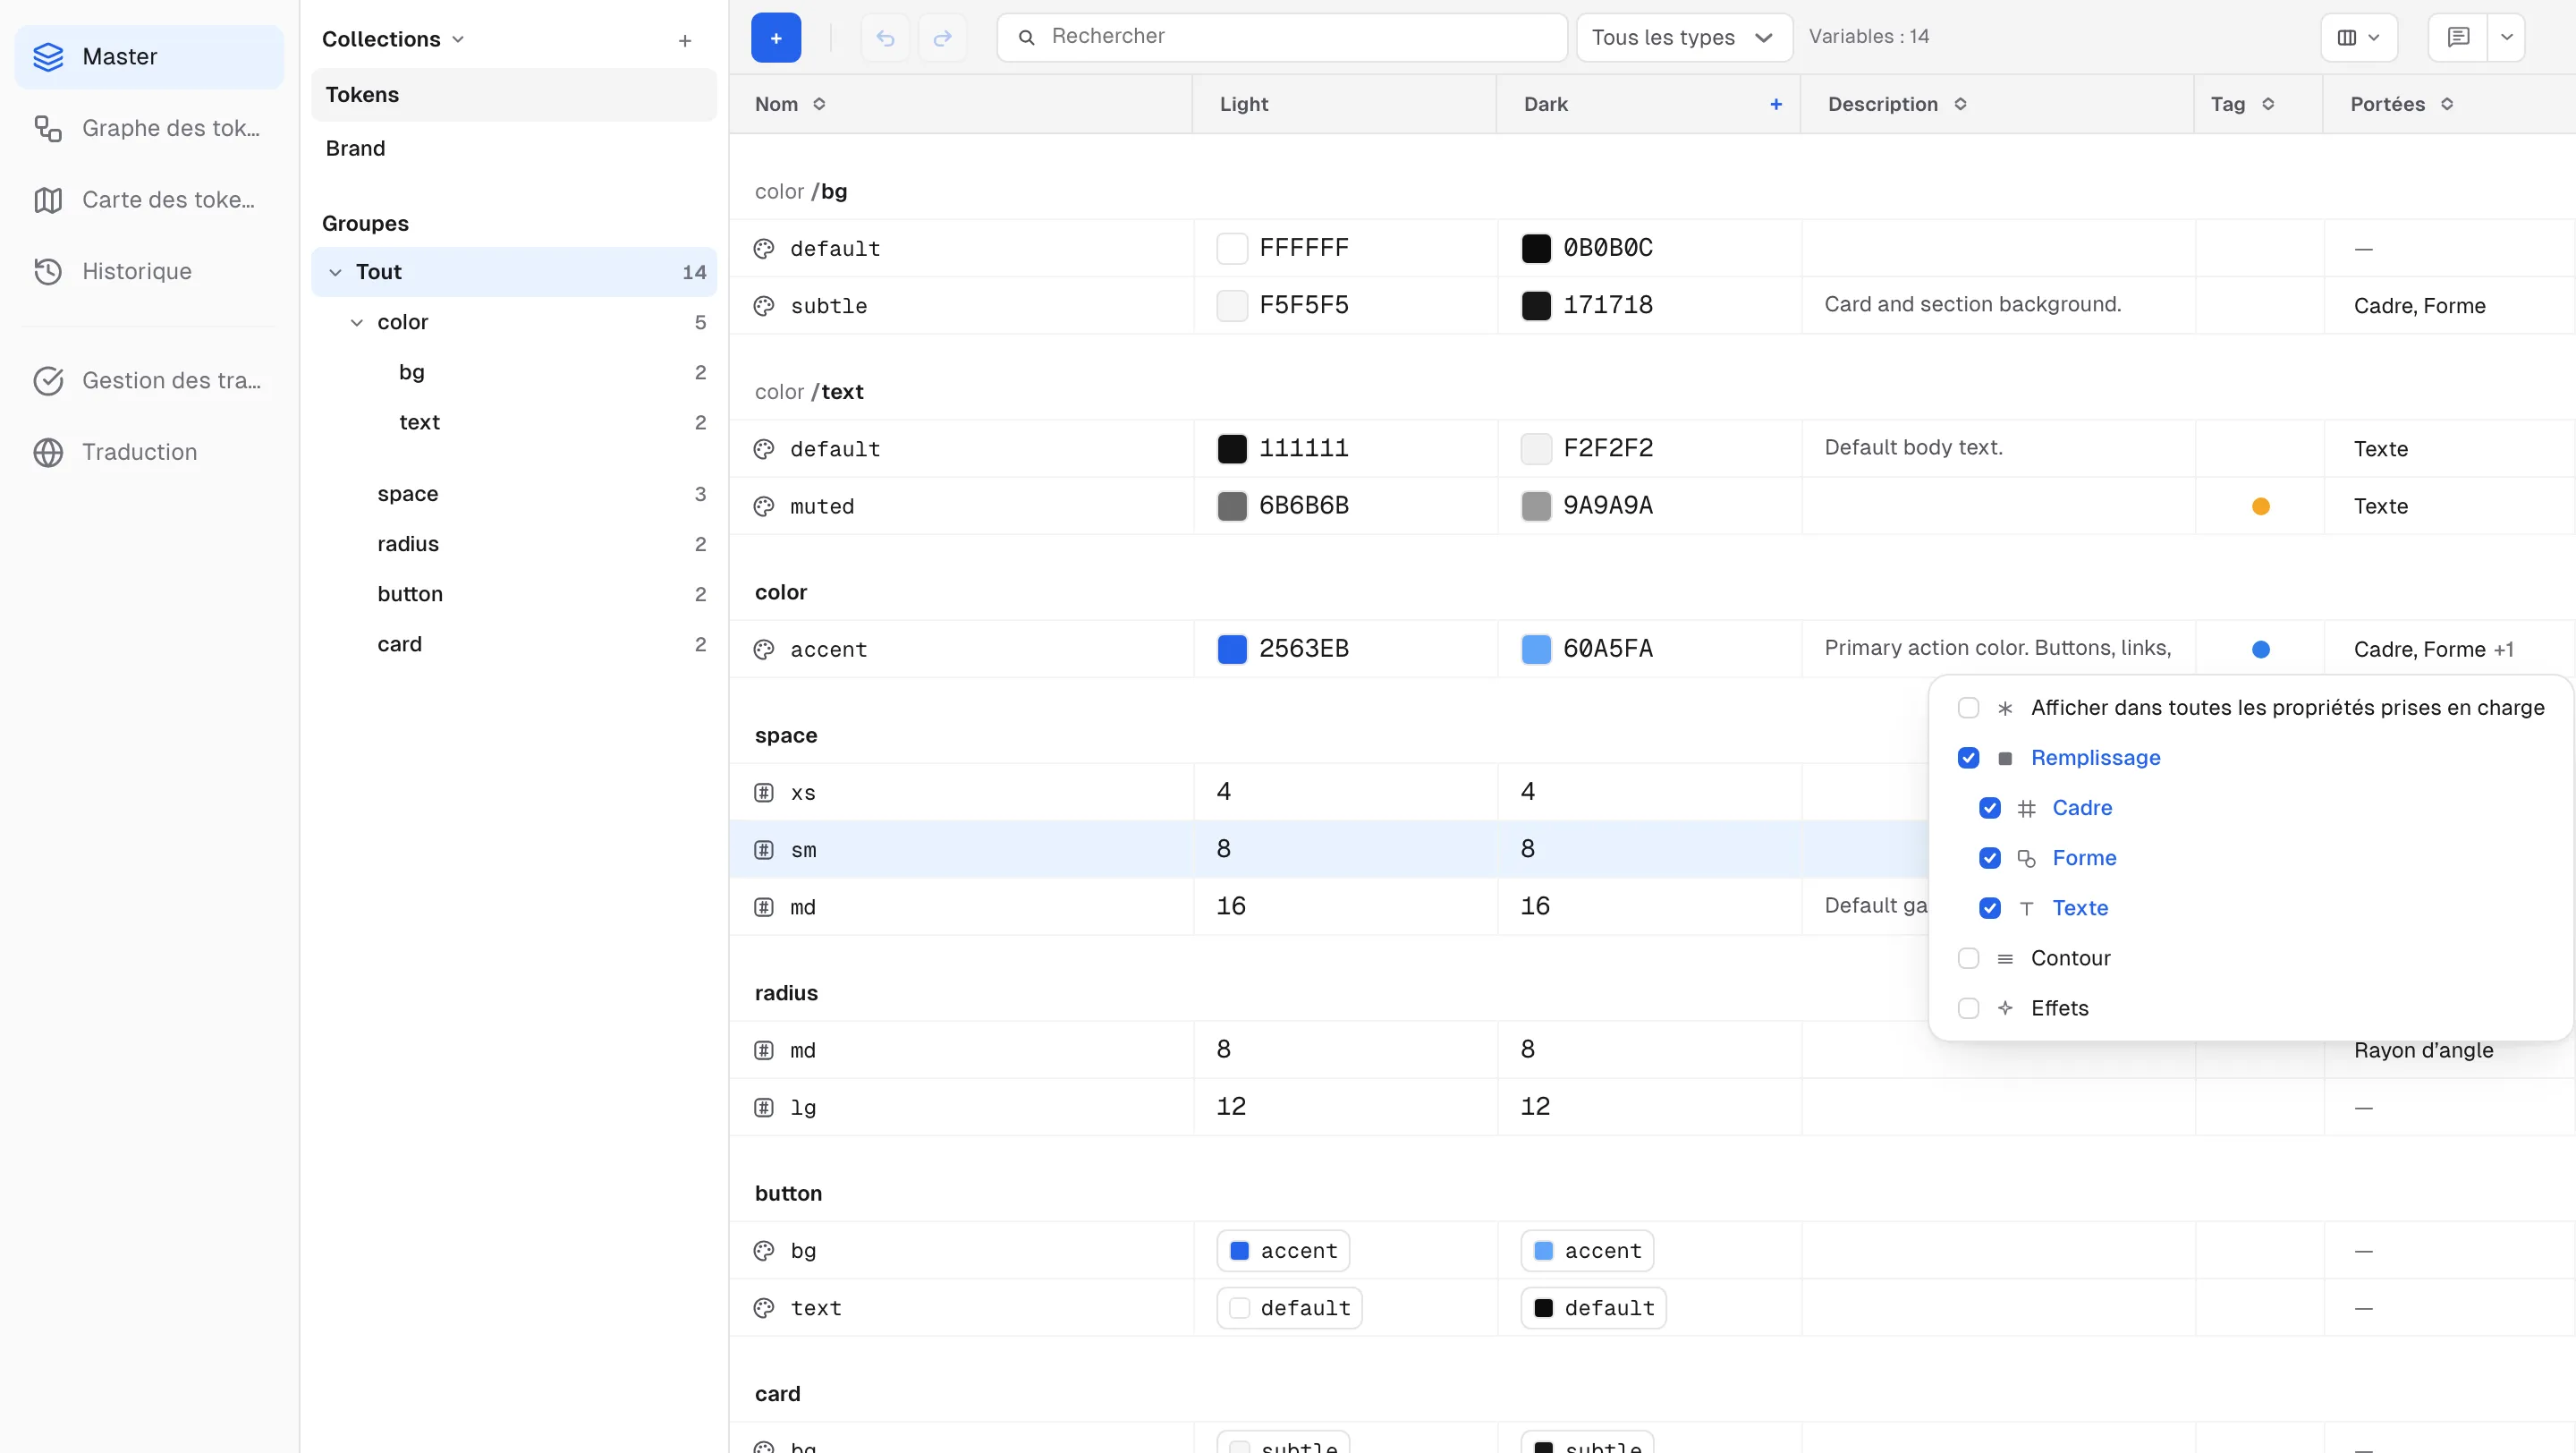Click description Card and section background
2576x1453 pixels.
tap(1972, 304)
